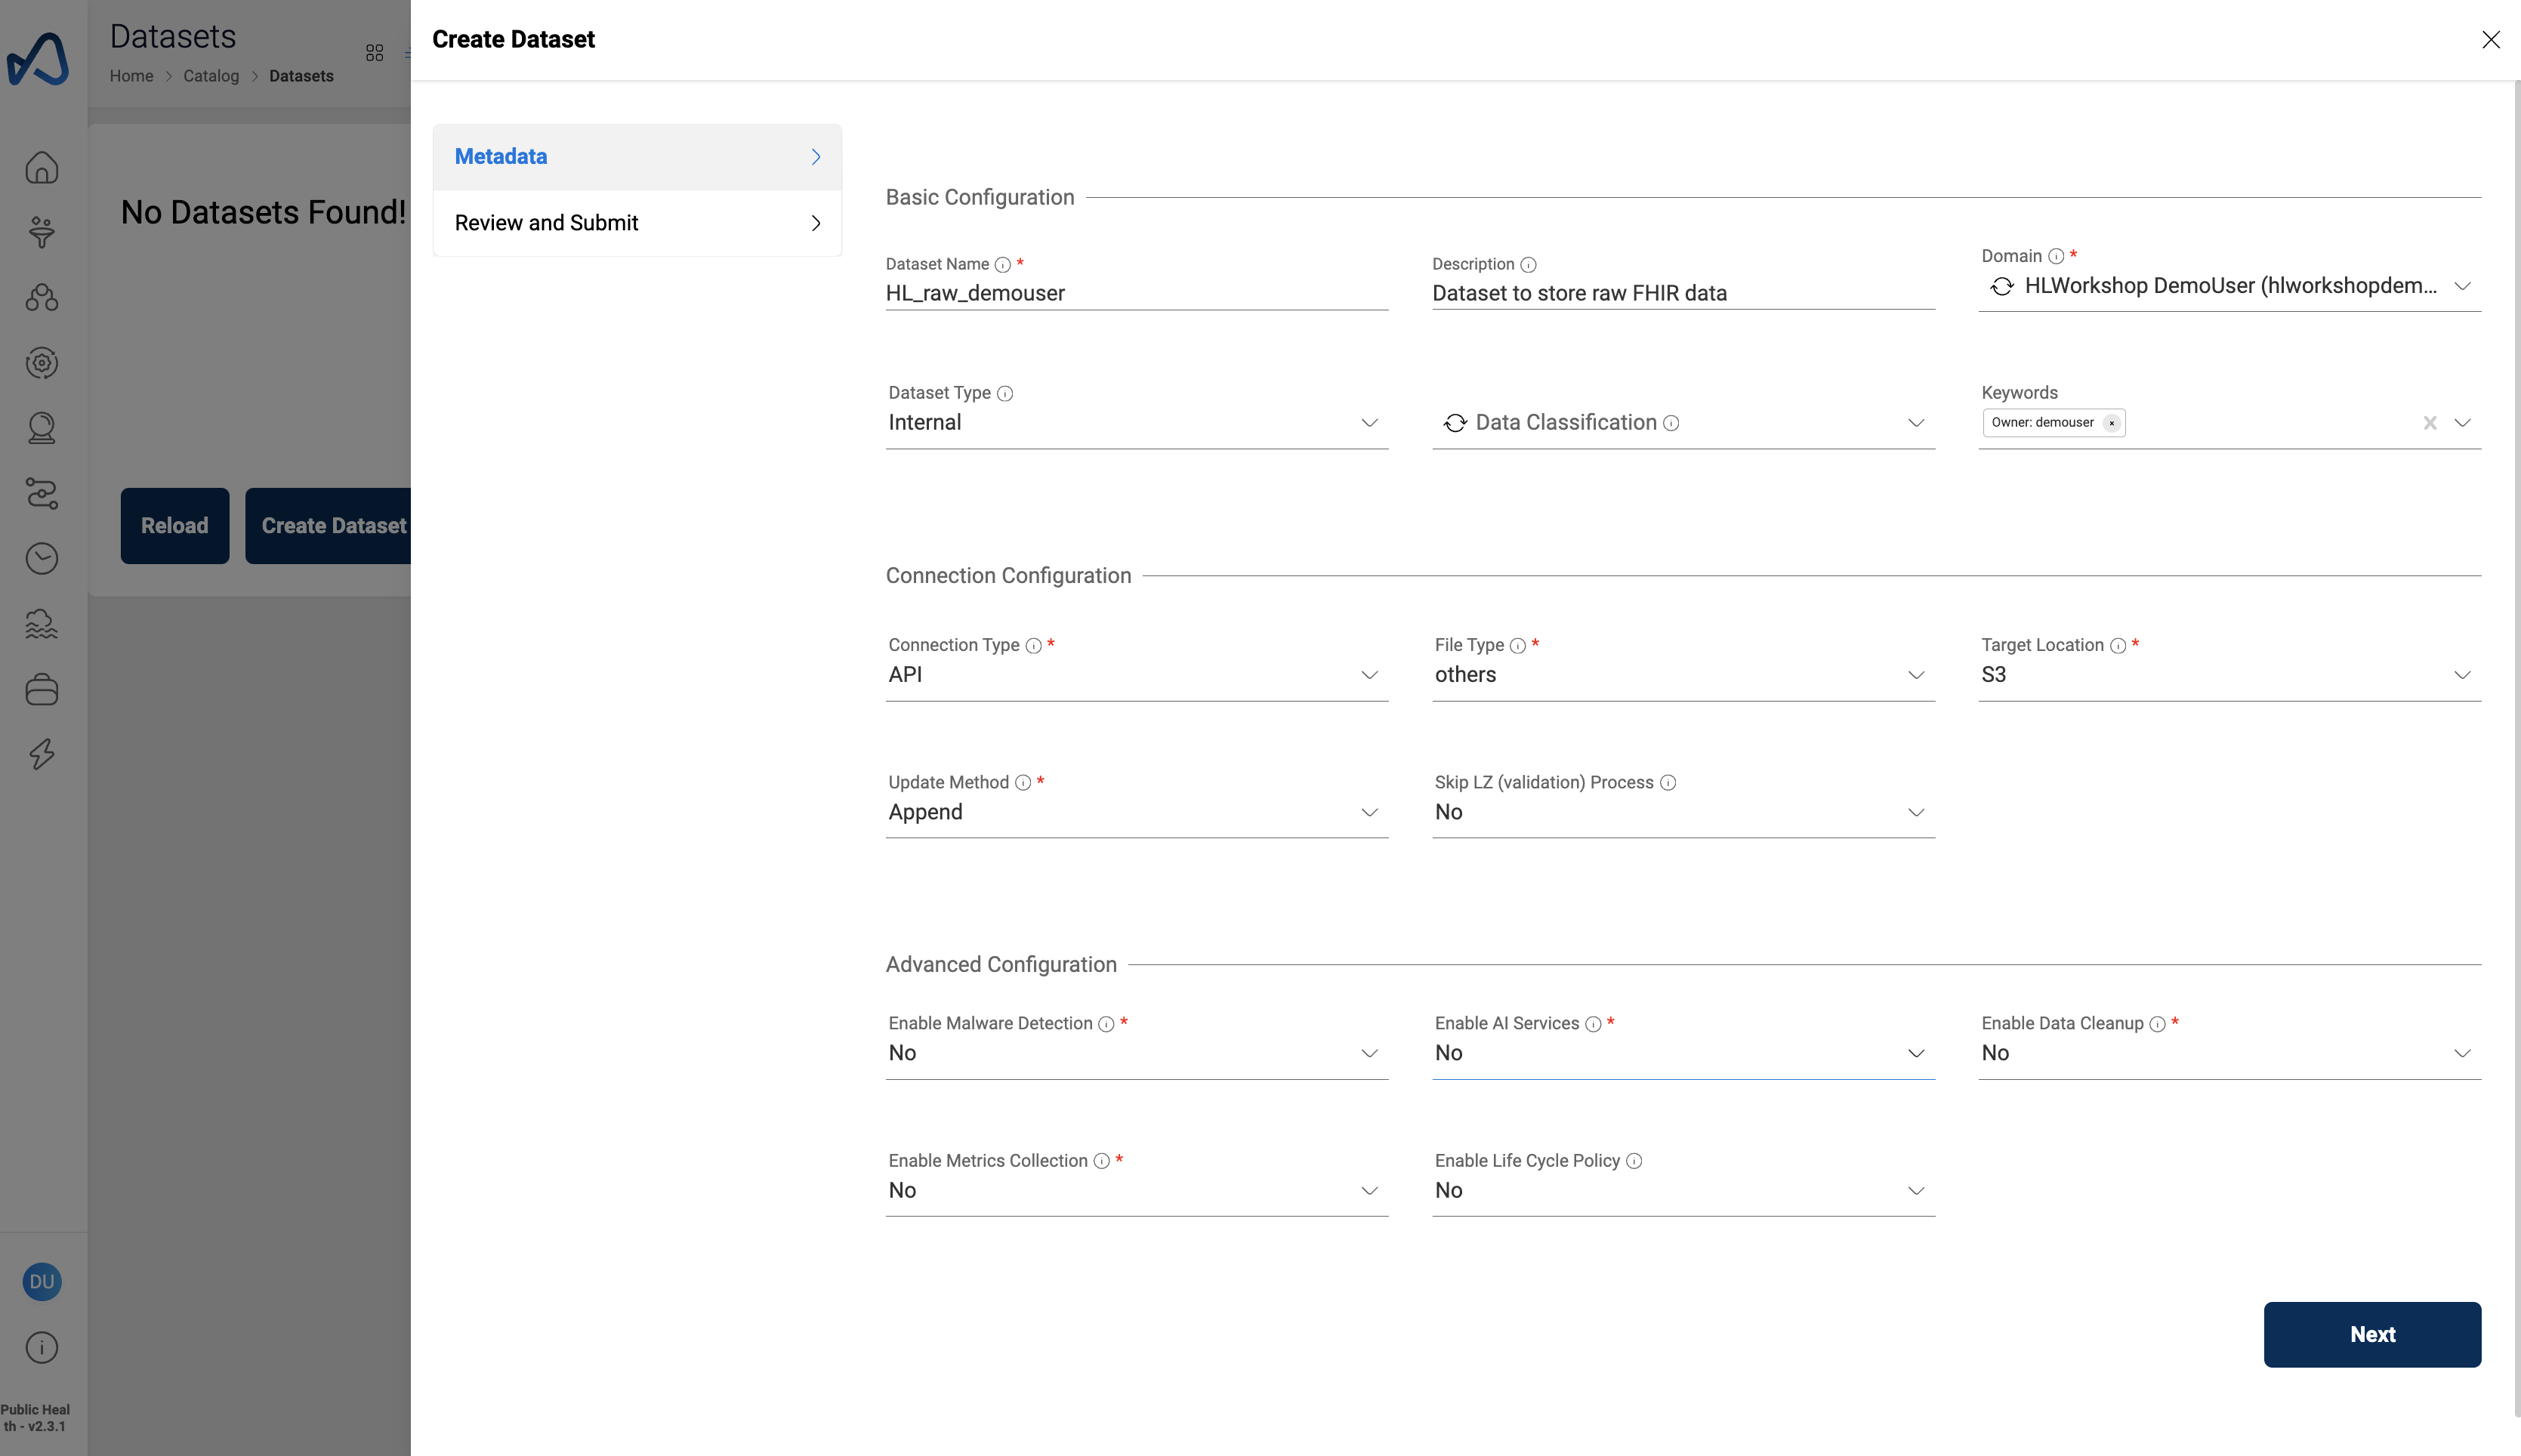Screen dimensions: 2521x1456
Task: Click the gear-in-circle sidebar icon
Action: coord(42,362)
